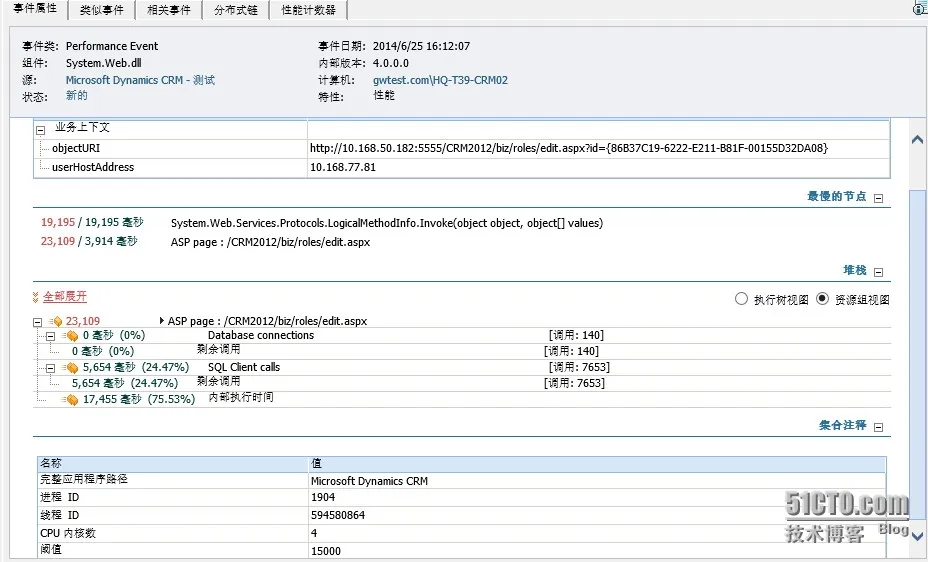The width and height of the screenshot is (928, 562).
Task: Click the scroll up arrow
Action: tap(917, 140)
